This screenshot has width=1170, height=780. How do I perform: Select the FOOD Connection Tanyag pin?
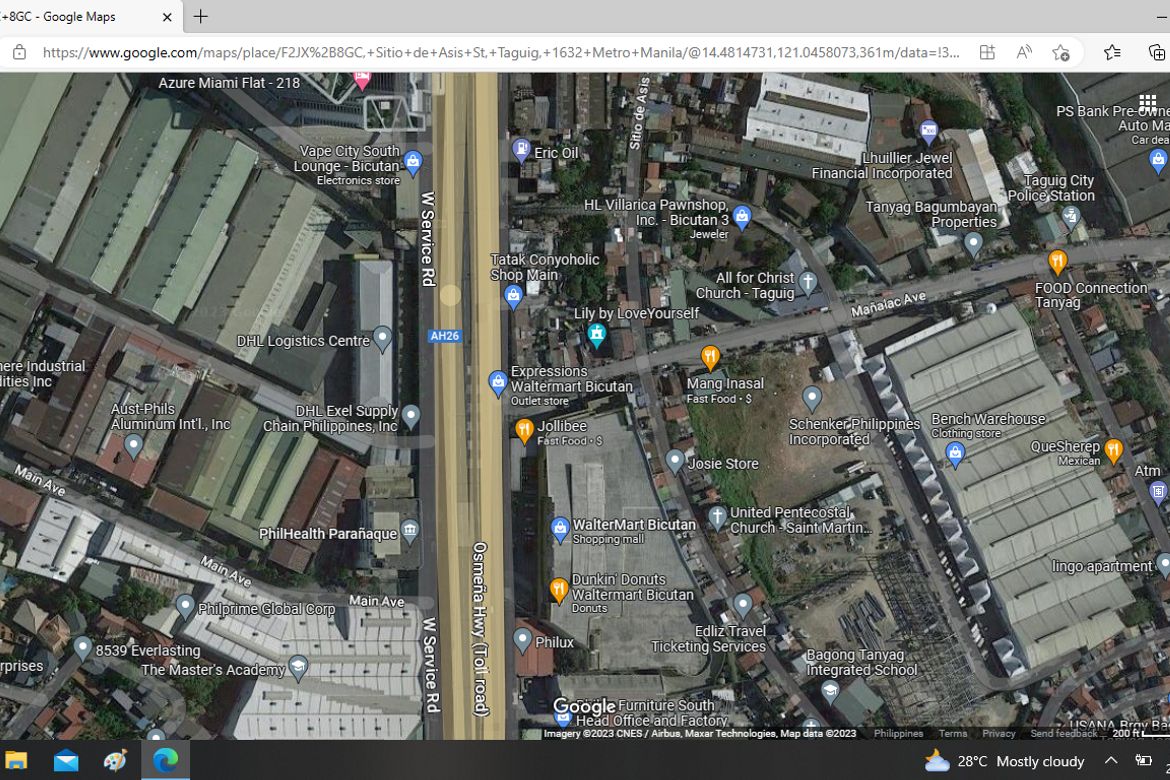[1057, 261]
